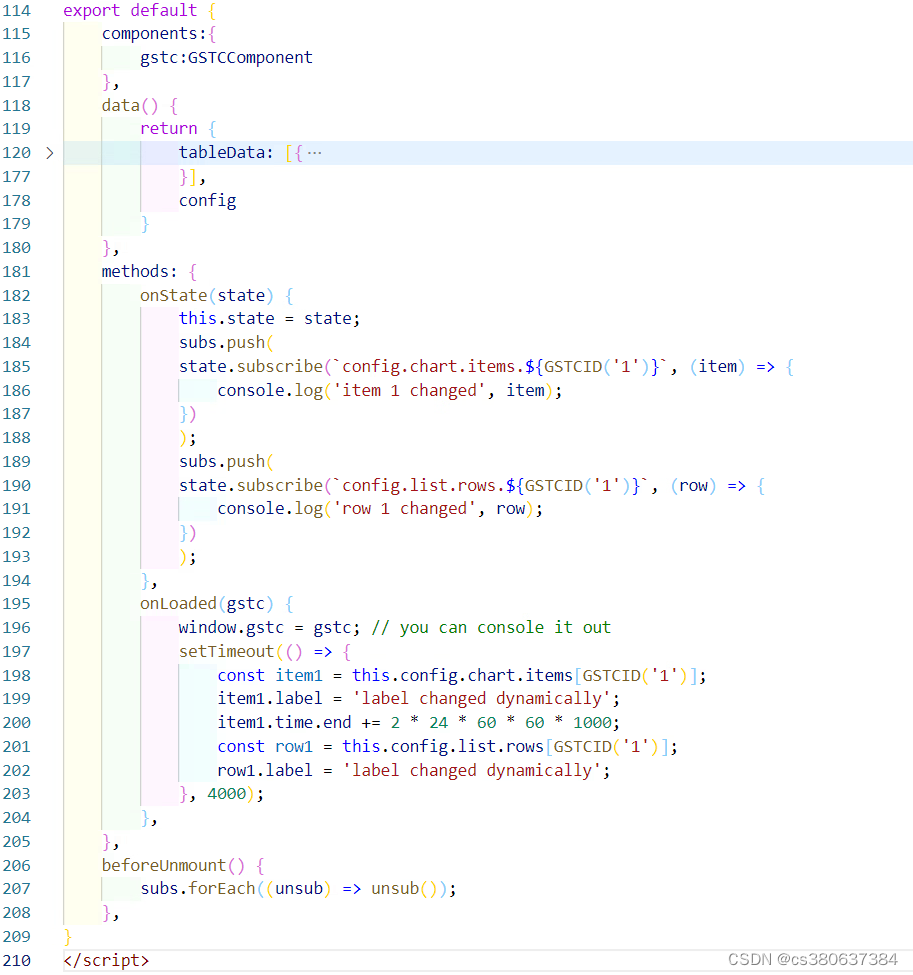Click 'subs.forEach' on line 207
This screenshot has height=975, width=913.
[x=198, y=889]
